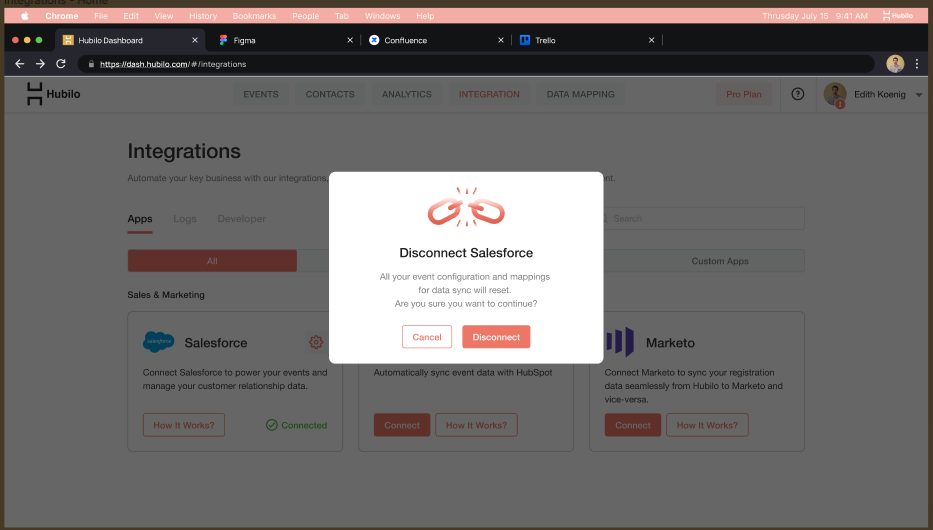Select the Logs tab

pyautogui.click(x=184, y=219)
